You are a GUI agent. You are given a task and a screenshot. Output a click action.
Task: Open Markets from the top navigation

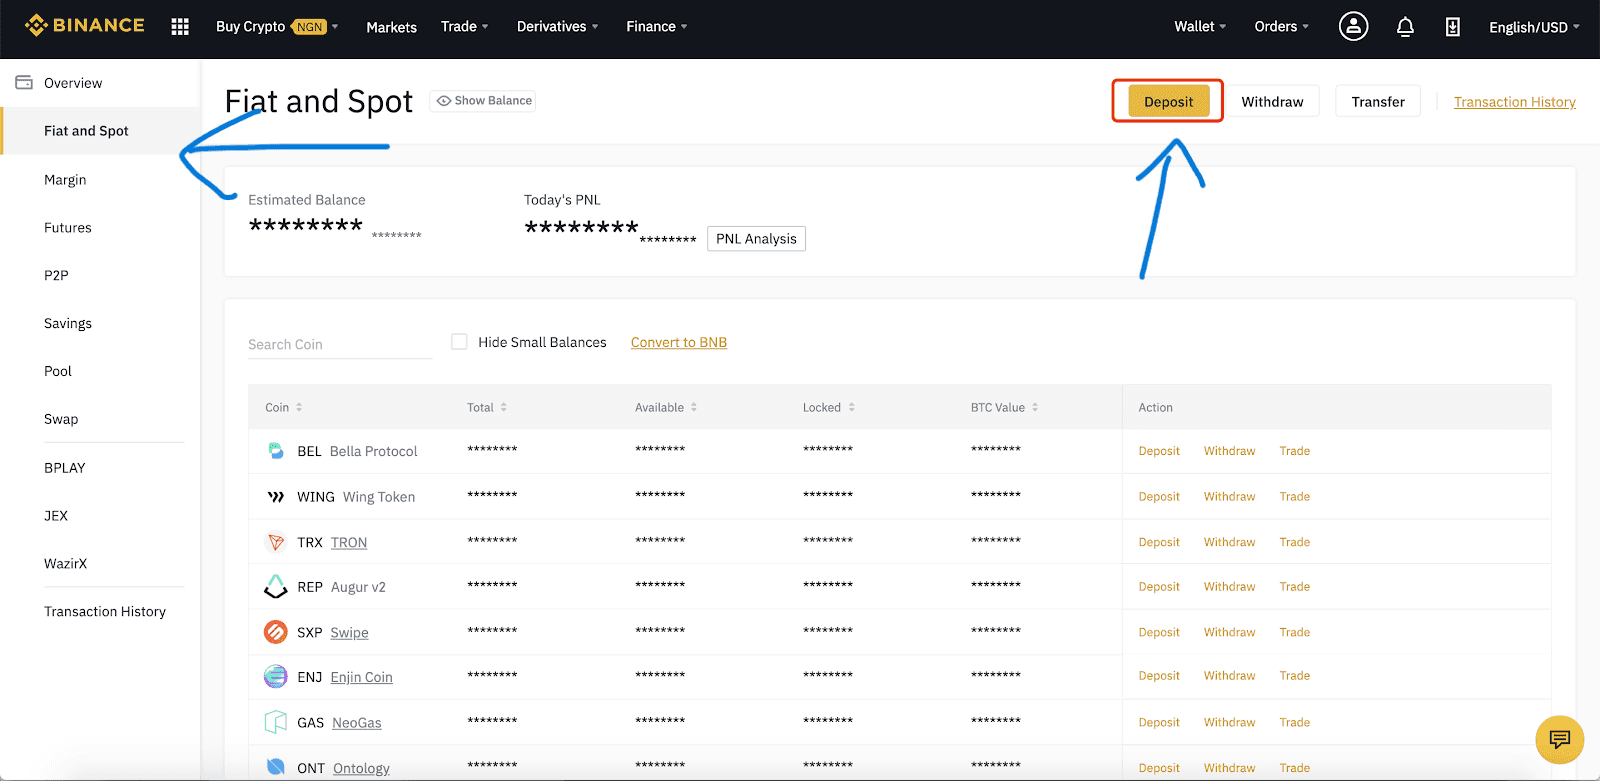click(391, 27)
